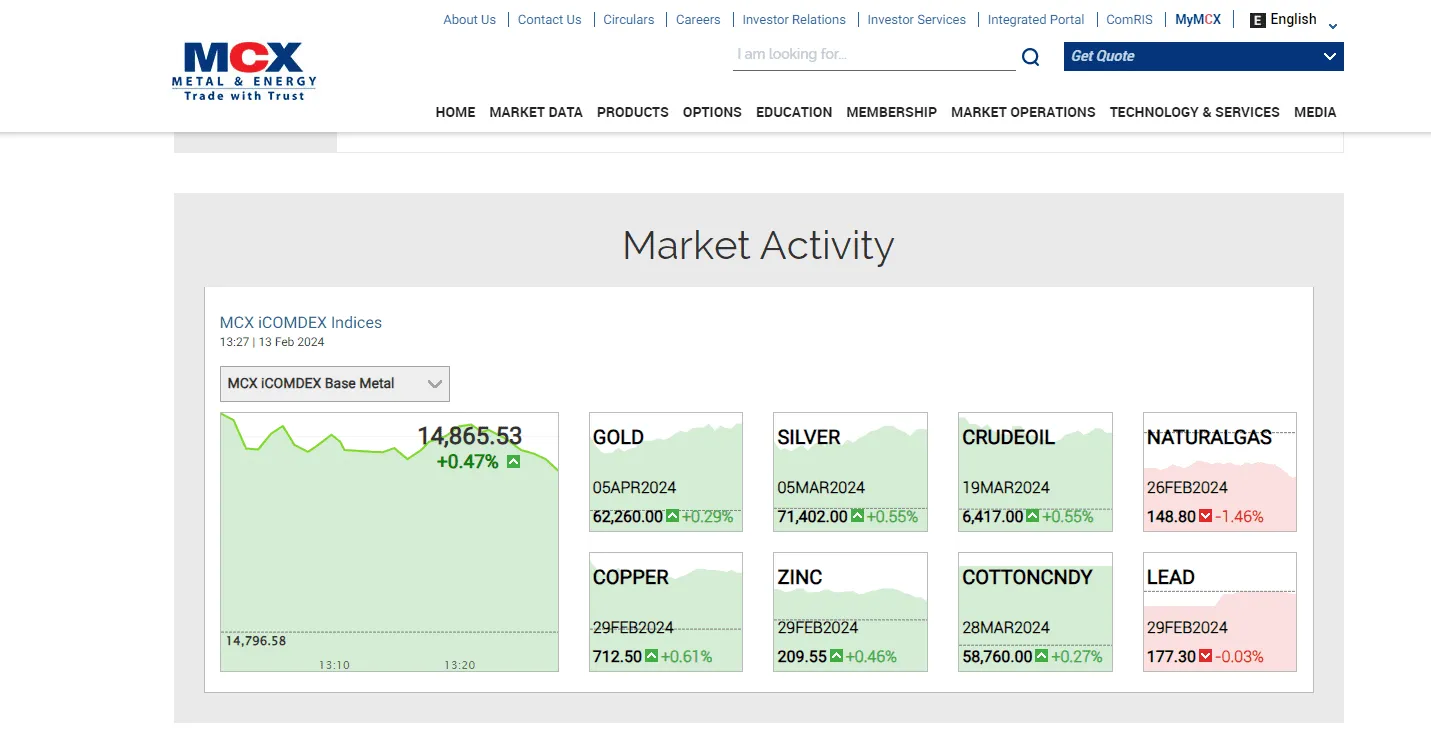Screen dimensions: 1431x731
Task: Open the MCX iCOMDEX Base Metal dropdown
Action: (x=334, y=383)
